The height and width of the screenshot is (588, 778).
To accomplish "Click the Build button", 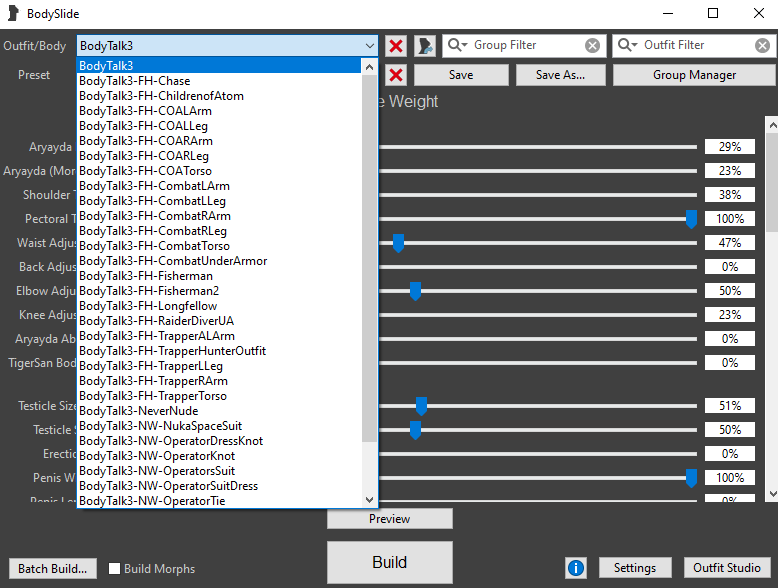I will [389, 562].
